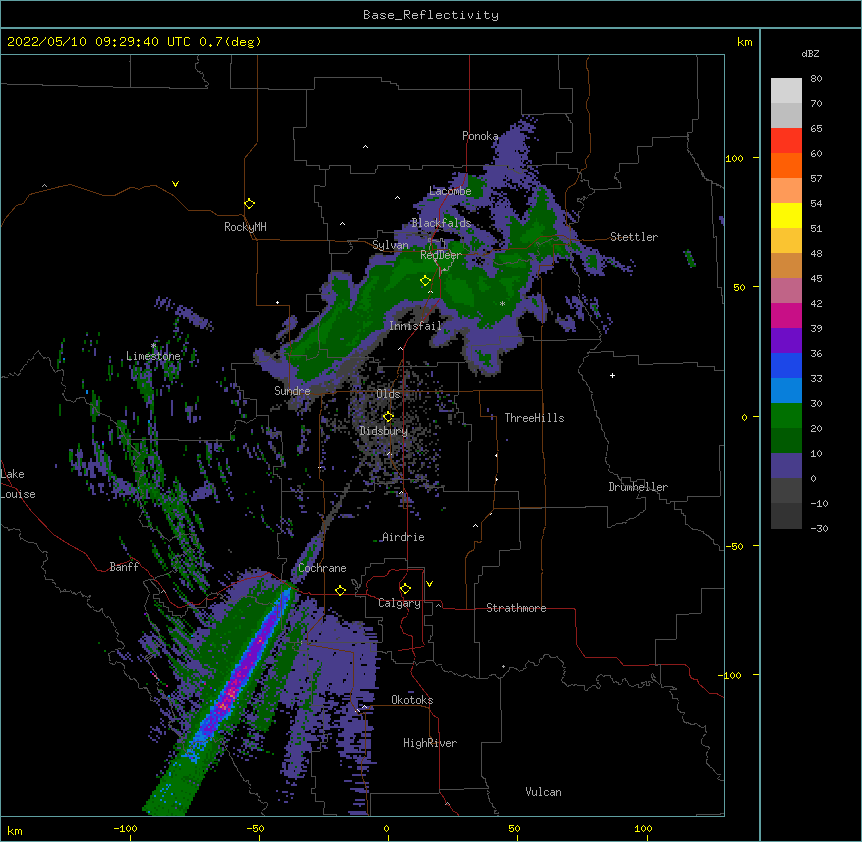The height and width of the screenshot is (842, 862).
Task: Click the Lake Louise label
Action: tap(18, 484)
